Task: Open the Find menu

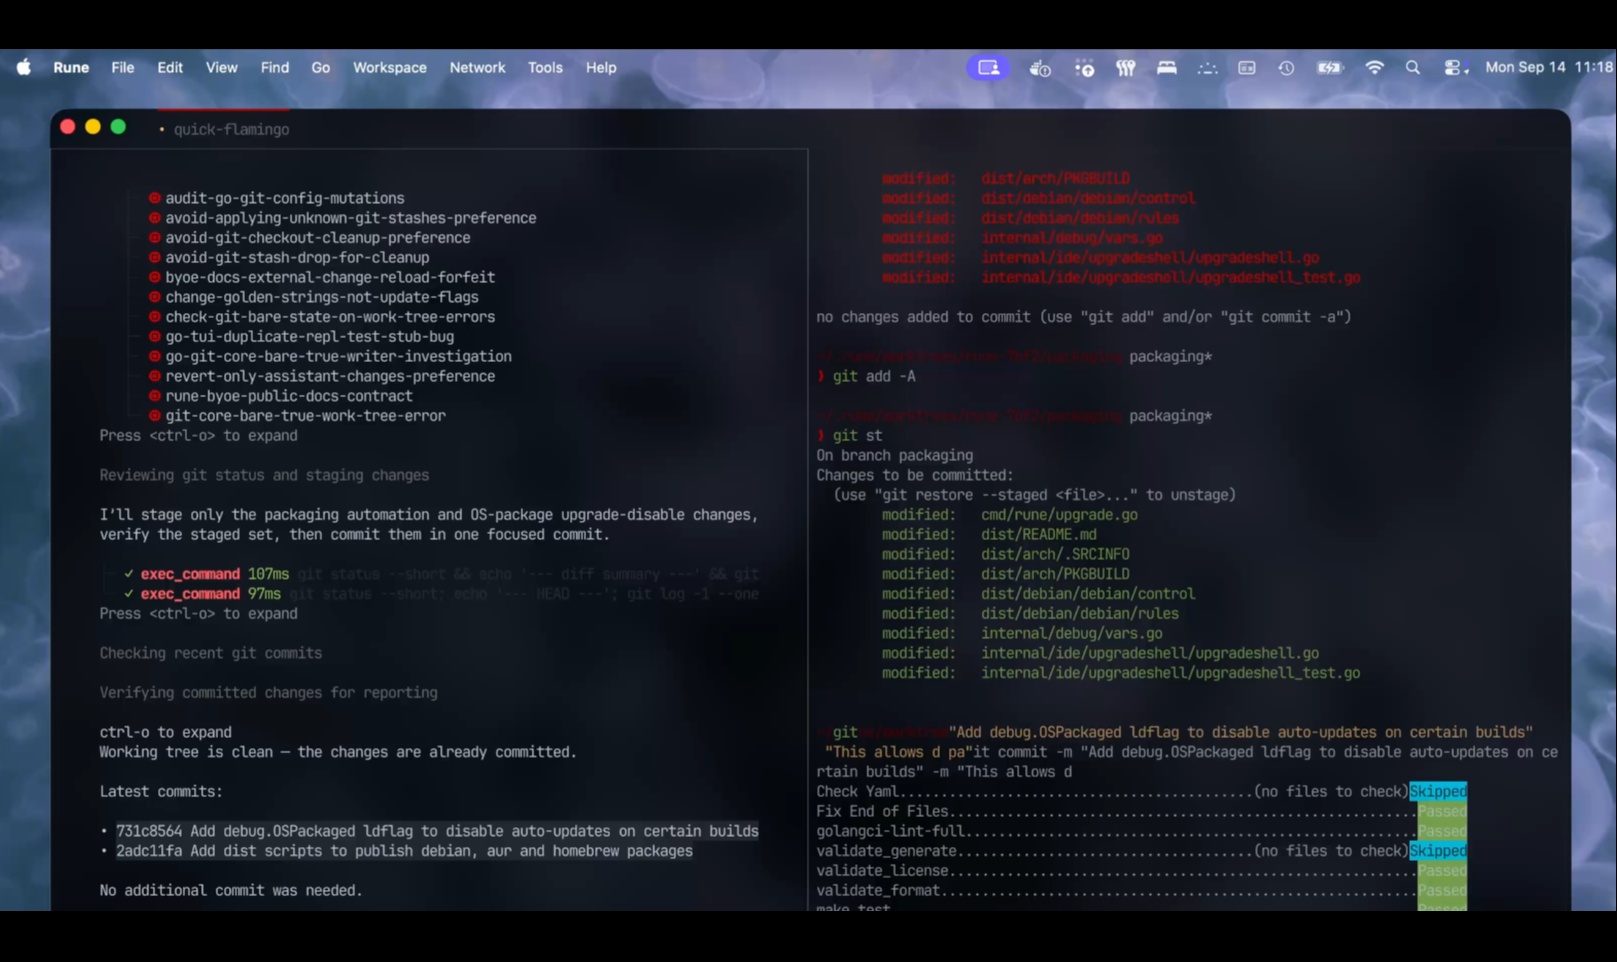Action: pos(275,68)
